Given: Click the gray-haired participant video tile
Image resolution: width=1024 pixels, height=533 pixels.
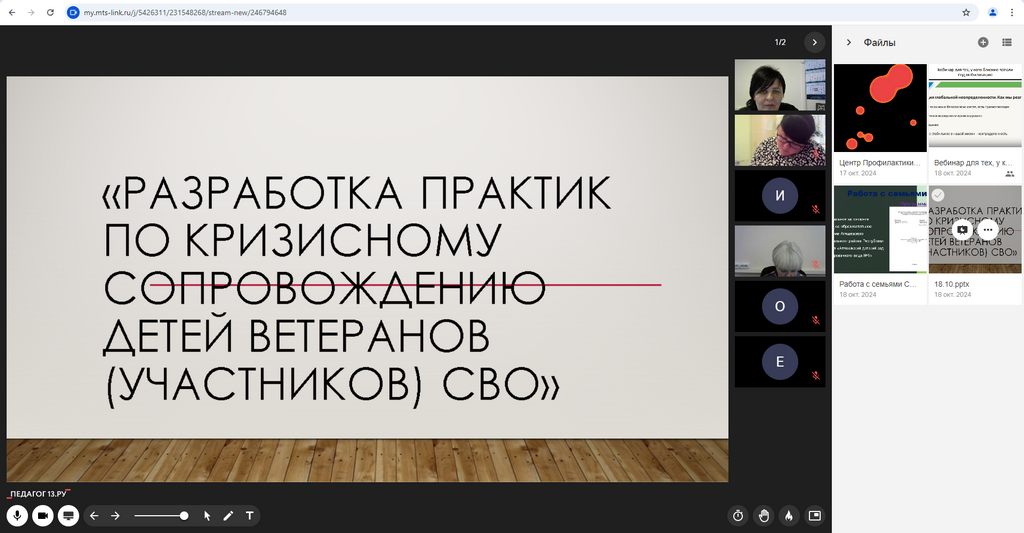Looking at the screenshot, I should pos(780,251).
